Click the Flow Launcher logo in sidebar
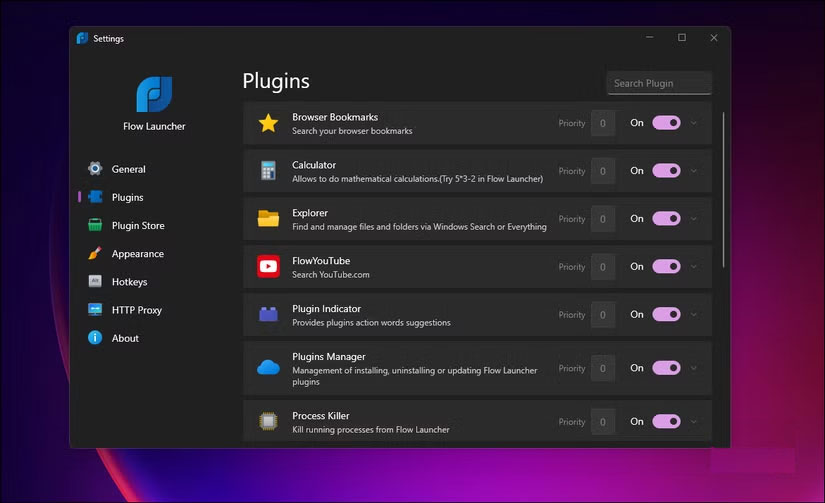 pos(154,94)
